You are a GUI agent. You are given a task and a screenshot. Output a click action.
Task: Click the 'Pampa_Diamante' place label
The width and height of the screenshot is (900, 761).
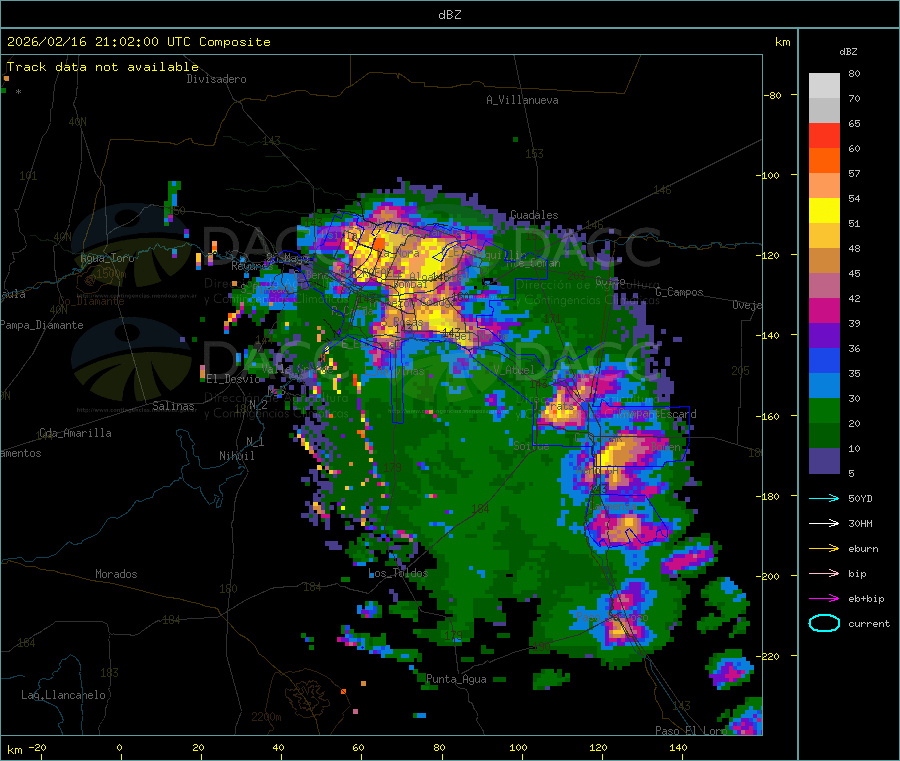click(42, 325)
